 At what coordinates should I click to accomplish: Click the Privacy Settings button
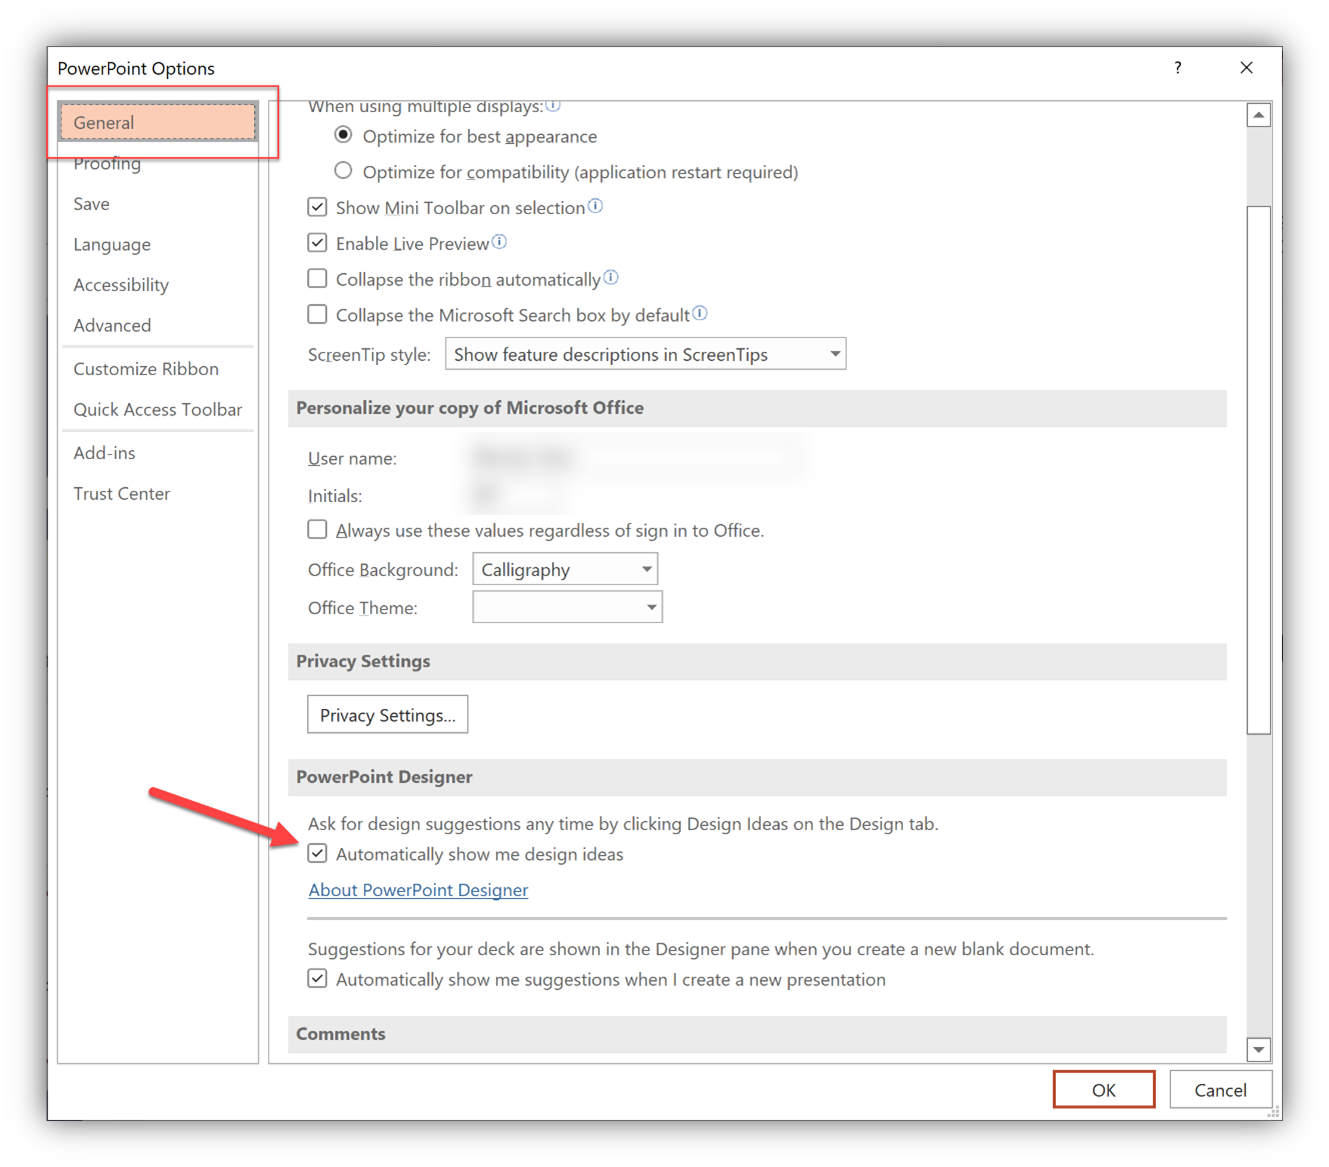387,715
